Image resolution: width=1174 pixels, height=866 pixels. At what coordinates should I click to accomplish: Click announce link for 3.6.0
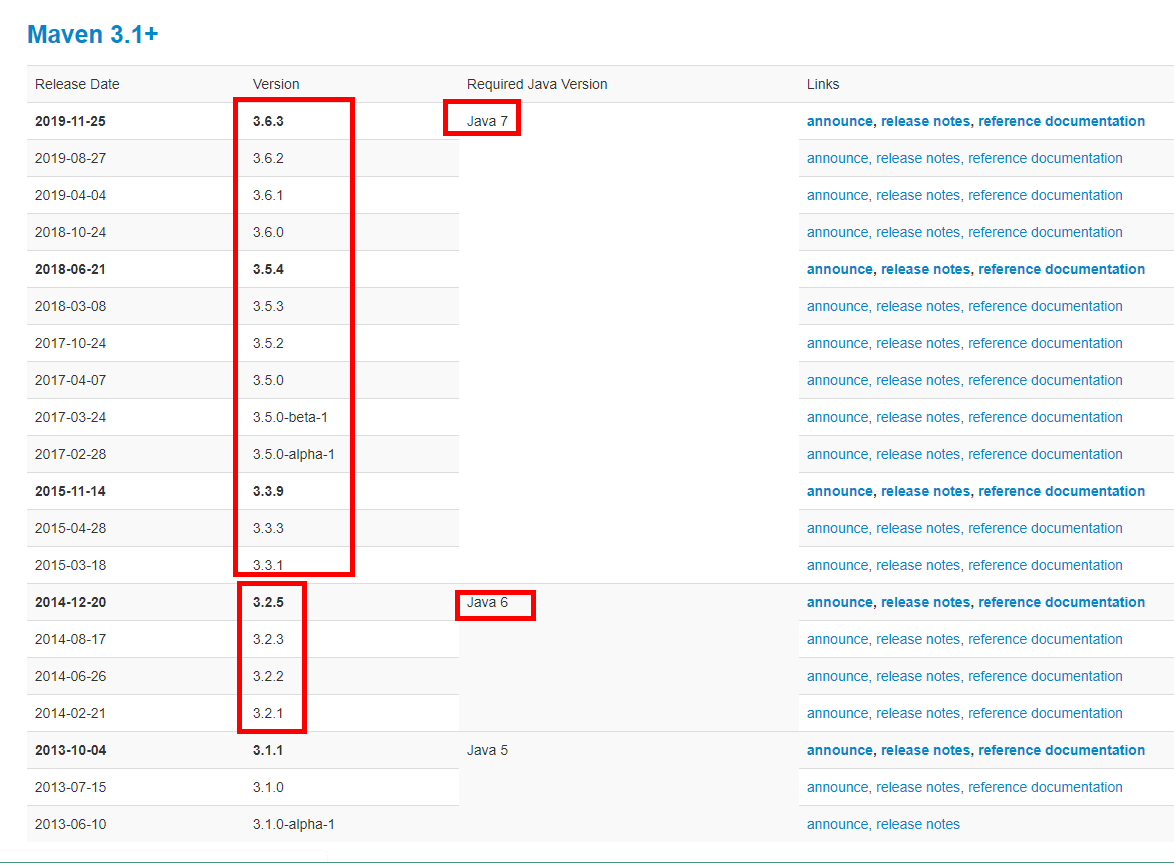(837, 232)
